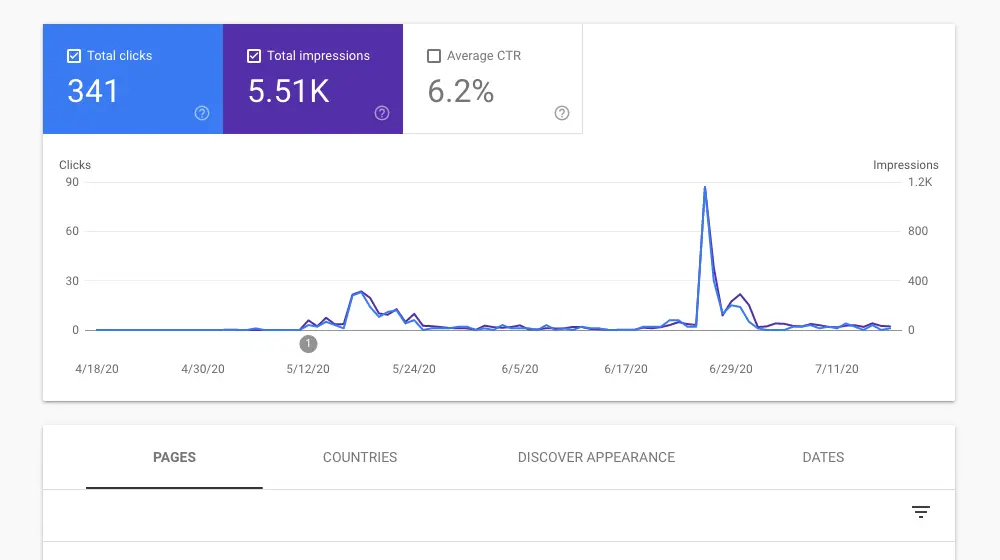Viewport: 1000px width, 560px height.
Task: Open help icon on Total impressions card
Action: coord(381,113)
